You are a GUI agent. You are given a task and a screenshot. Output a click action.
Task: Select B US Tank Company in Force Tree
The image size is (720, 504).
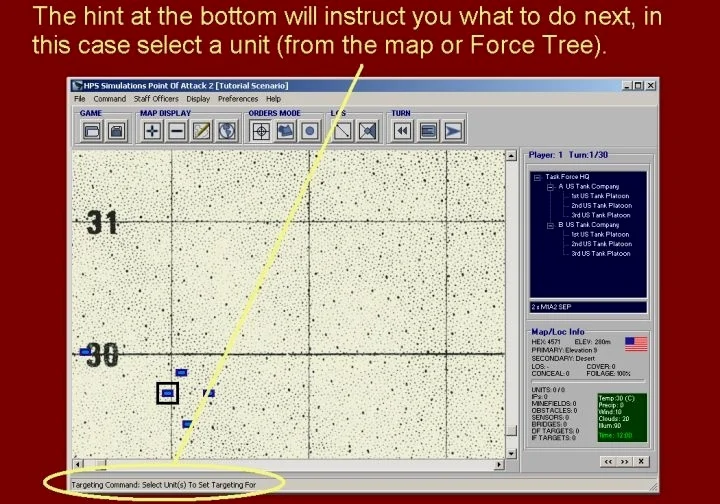coord(589,225)
